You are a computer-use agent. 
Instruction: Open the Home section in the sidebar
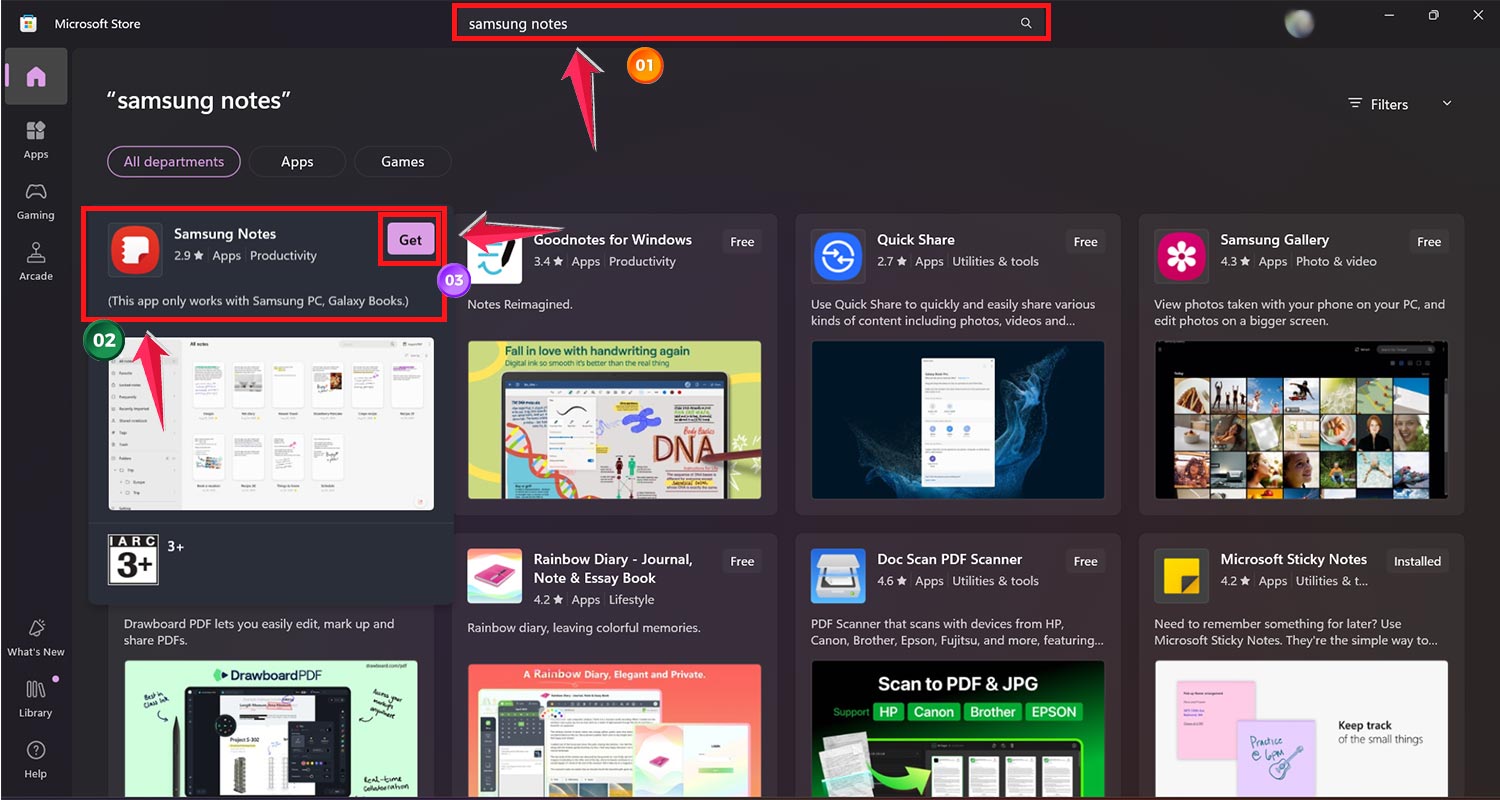(35, 76)
